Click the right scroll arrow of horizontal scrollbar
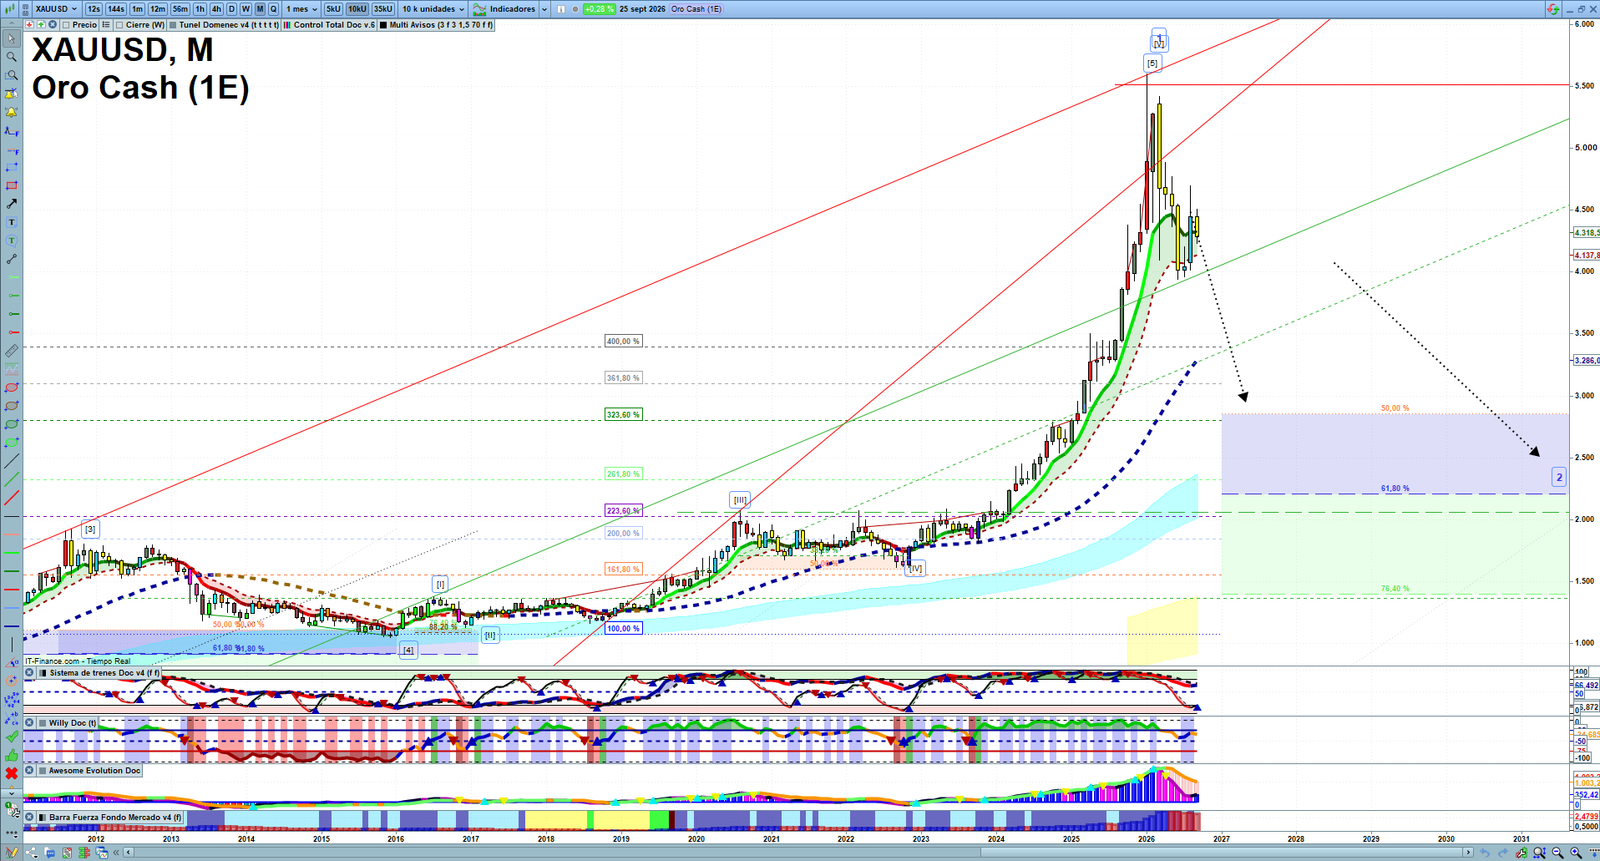Screen dimensions: 1600x861 (1468, 852)
